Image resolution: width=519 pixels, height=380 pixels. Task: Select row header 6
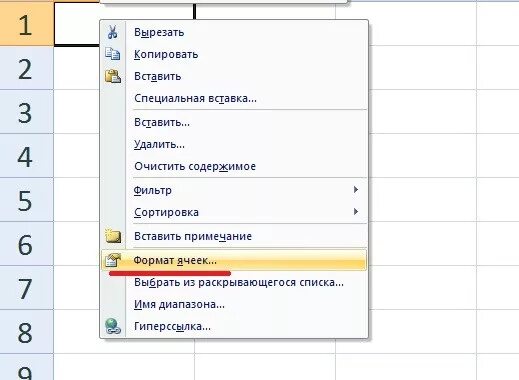[27, 244]
